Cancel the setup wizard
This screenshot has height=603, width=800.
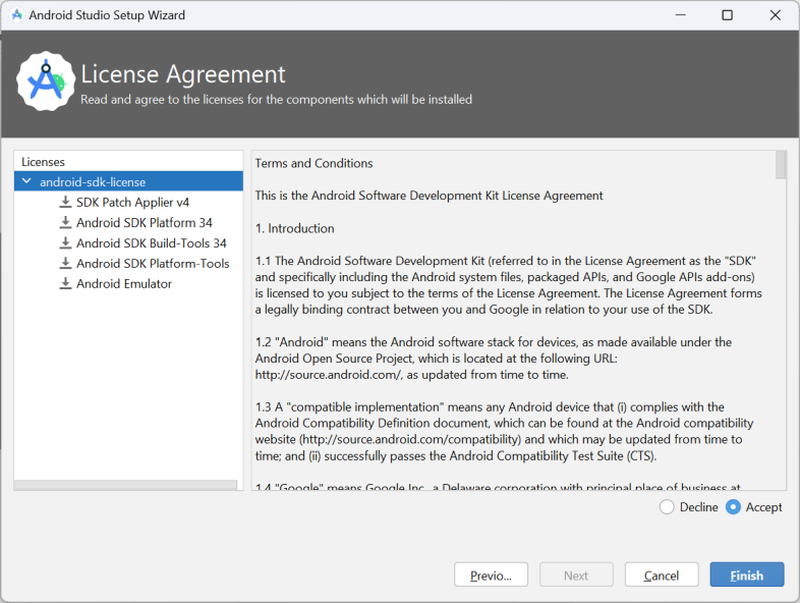tap(661, 575)
